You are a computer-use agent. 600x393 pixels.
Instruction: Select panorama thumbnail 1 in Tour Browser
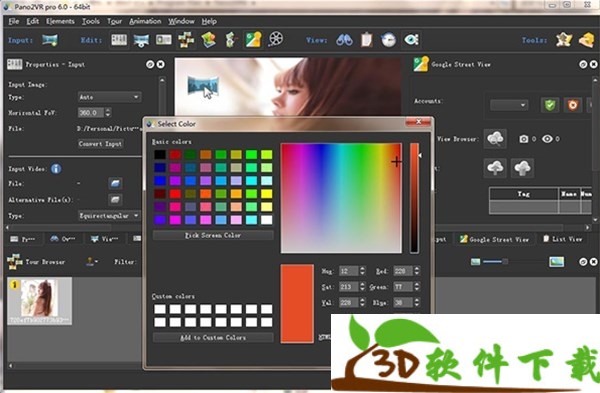coord(39,301)
